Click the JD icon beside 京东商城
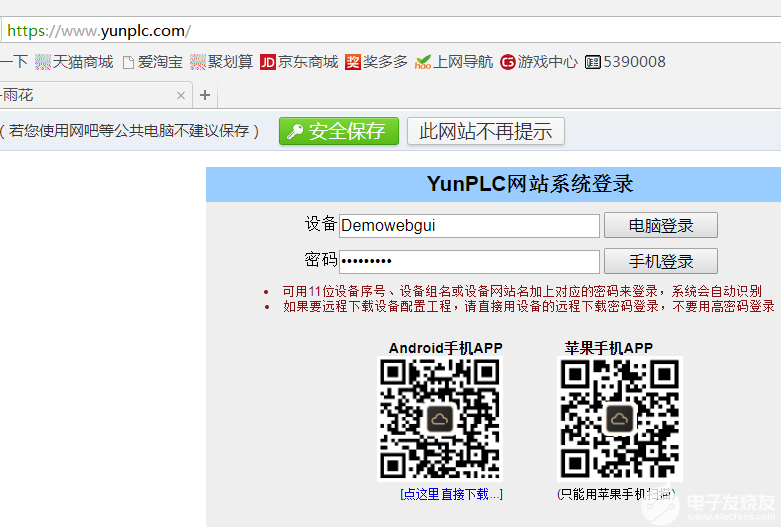The width and height of the screenshot is (781, 527). click(267, 62)
